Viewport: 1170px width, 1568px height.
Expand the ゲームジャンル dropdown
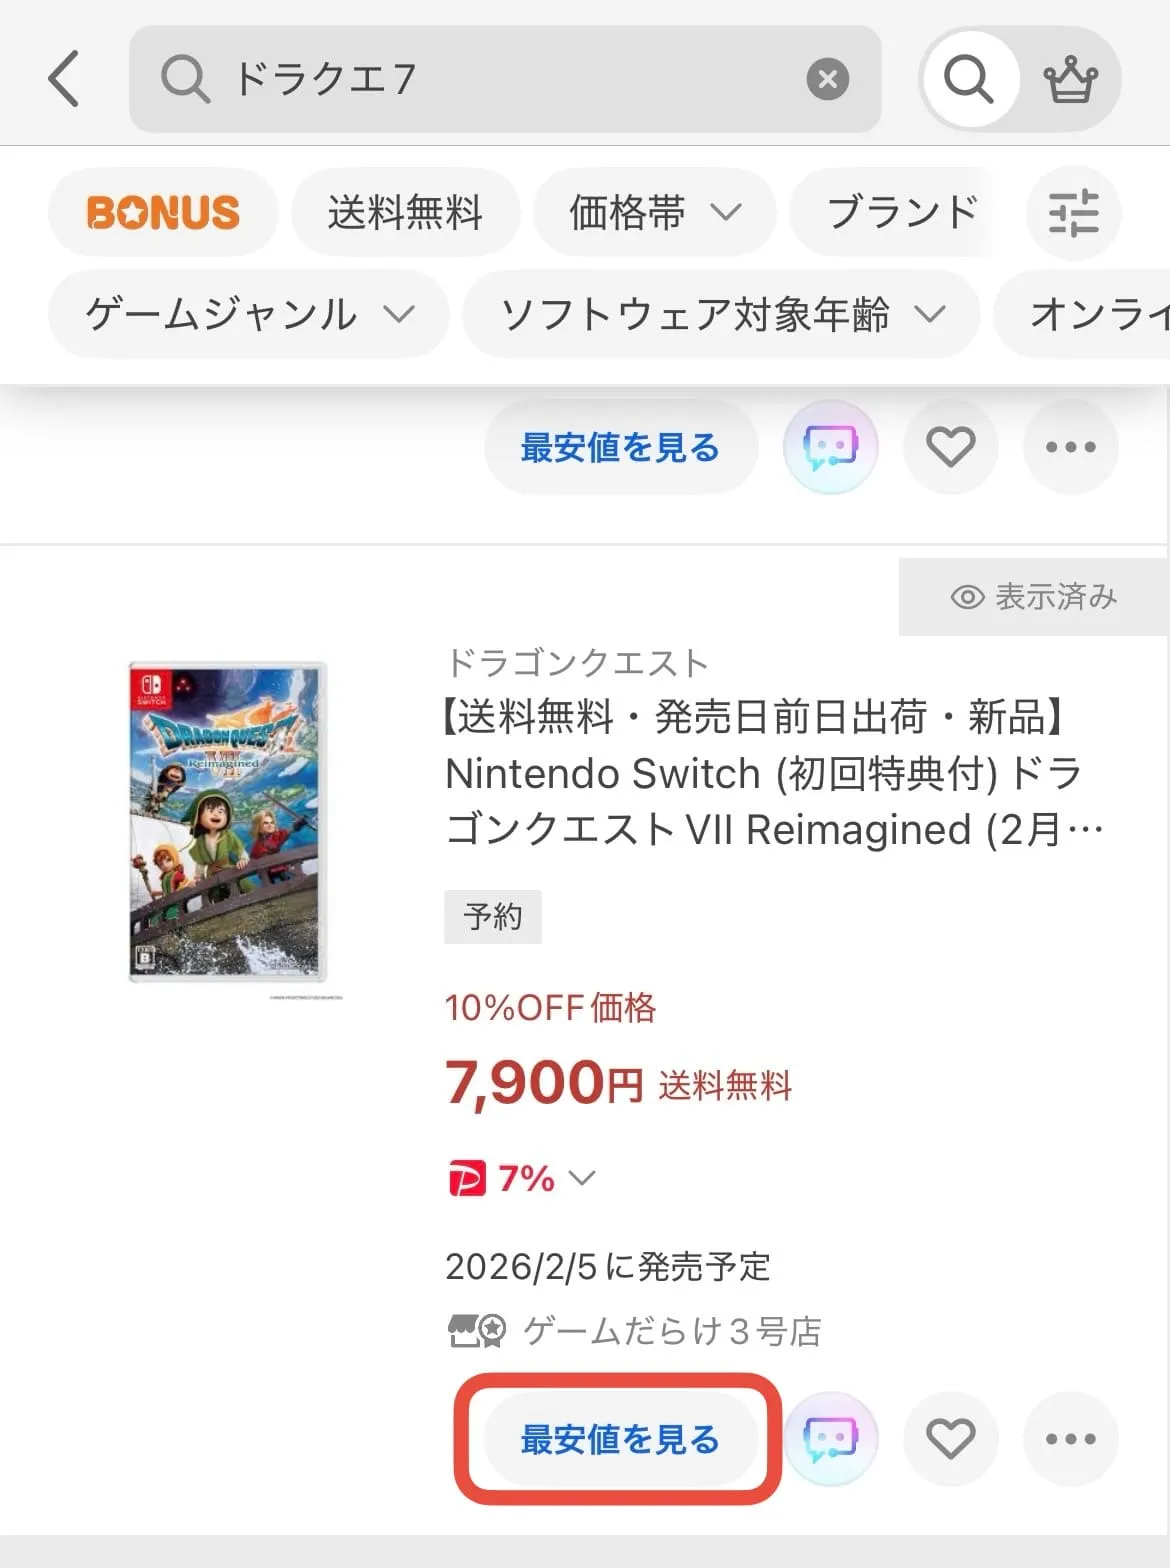tap(248, 314)
